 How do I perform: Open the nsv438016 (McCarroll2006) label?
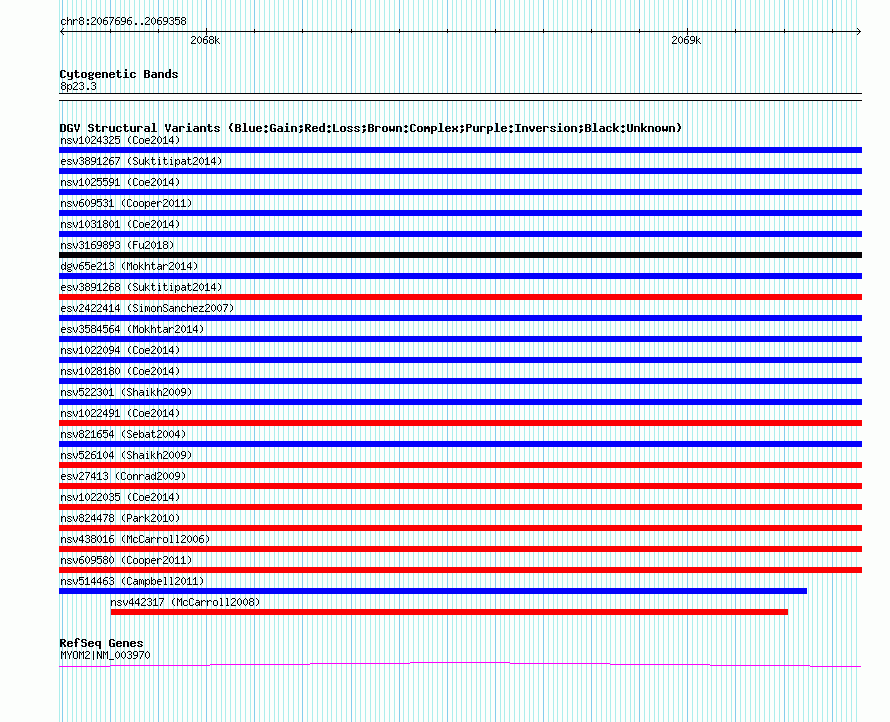pos(135,539)
